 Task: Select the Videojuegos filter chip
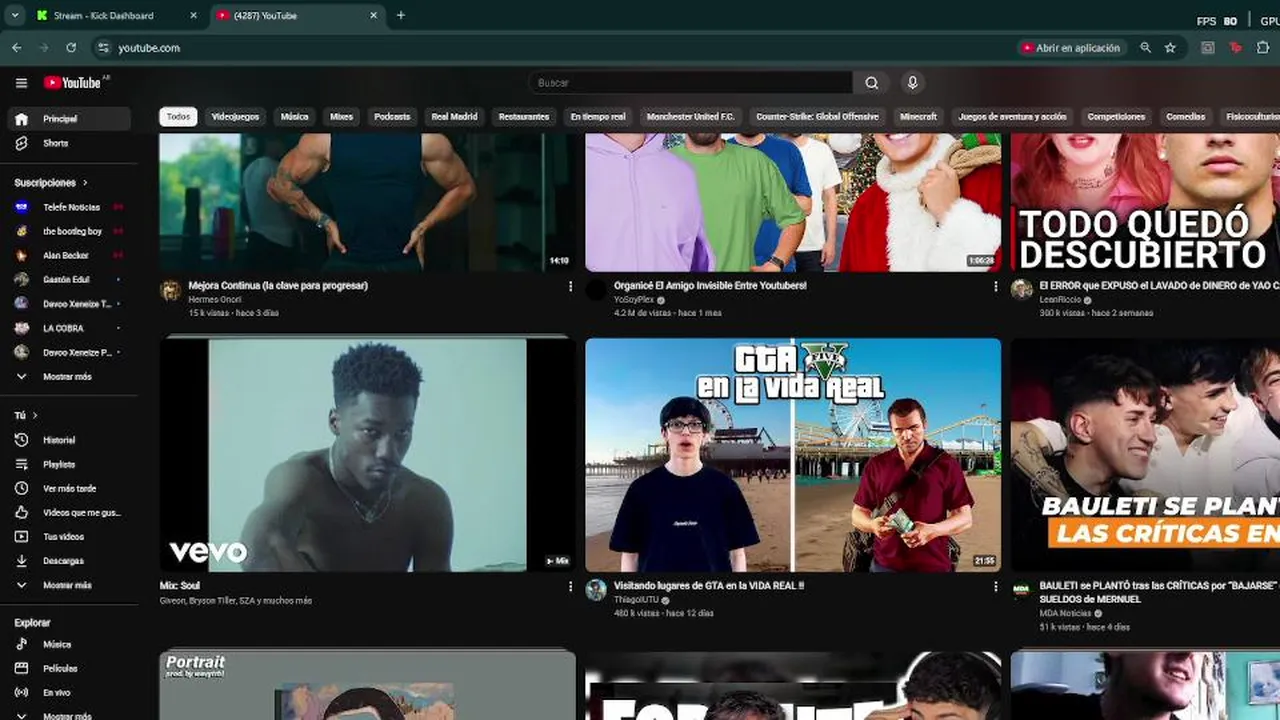click(x=235, y=117)
